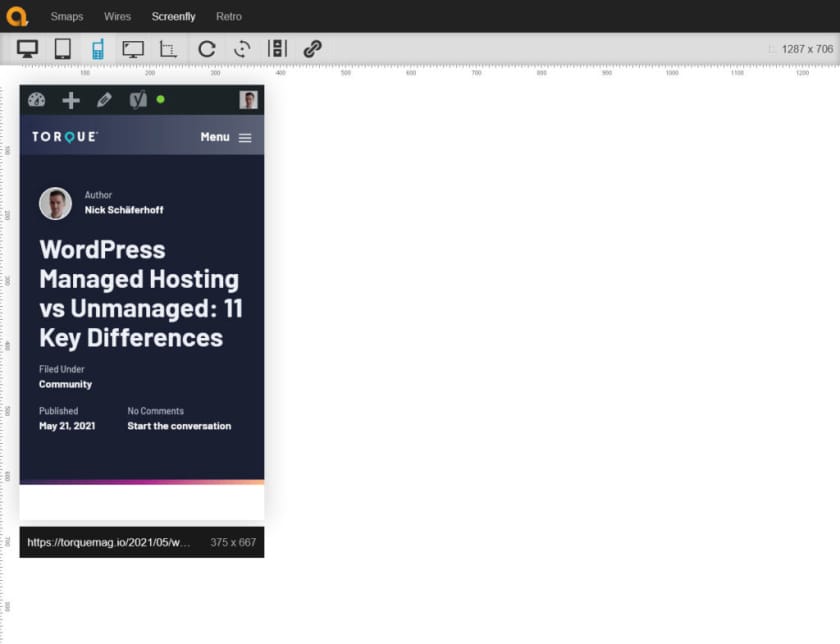840x644 pixels.
Task: Open the custom screen size crop icon
Action: tap(168, 49)
